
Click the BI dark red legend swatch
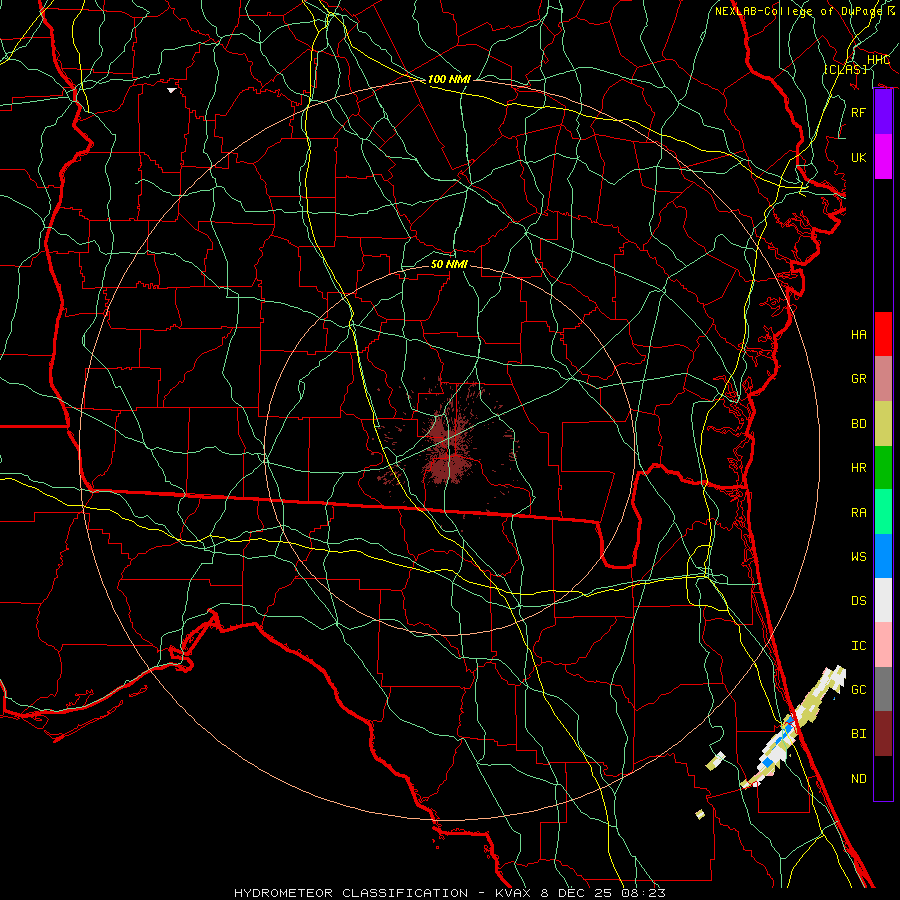coord(883,734)
